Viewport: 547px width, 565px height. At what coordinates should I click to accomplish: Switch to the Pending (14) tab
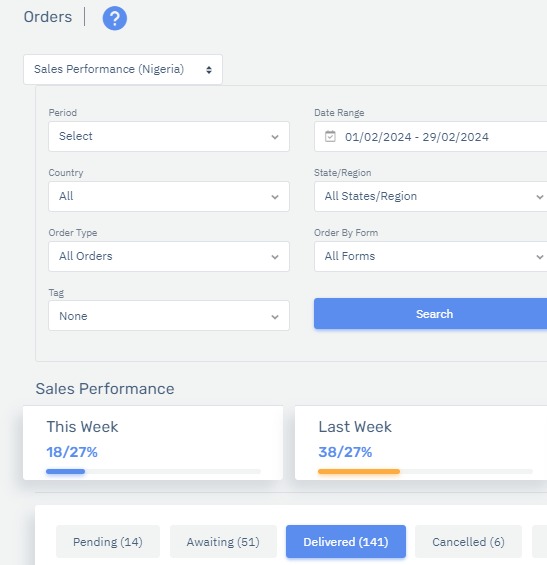[x=108, y=542]
